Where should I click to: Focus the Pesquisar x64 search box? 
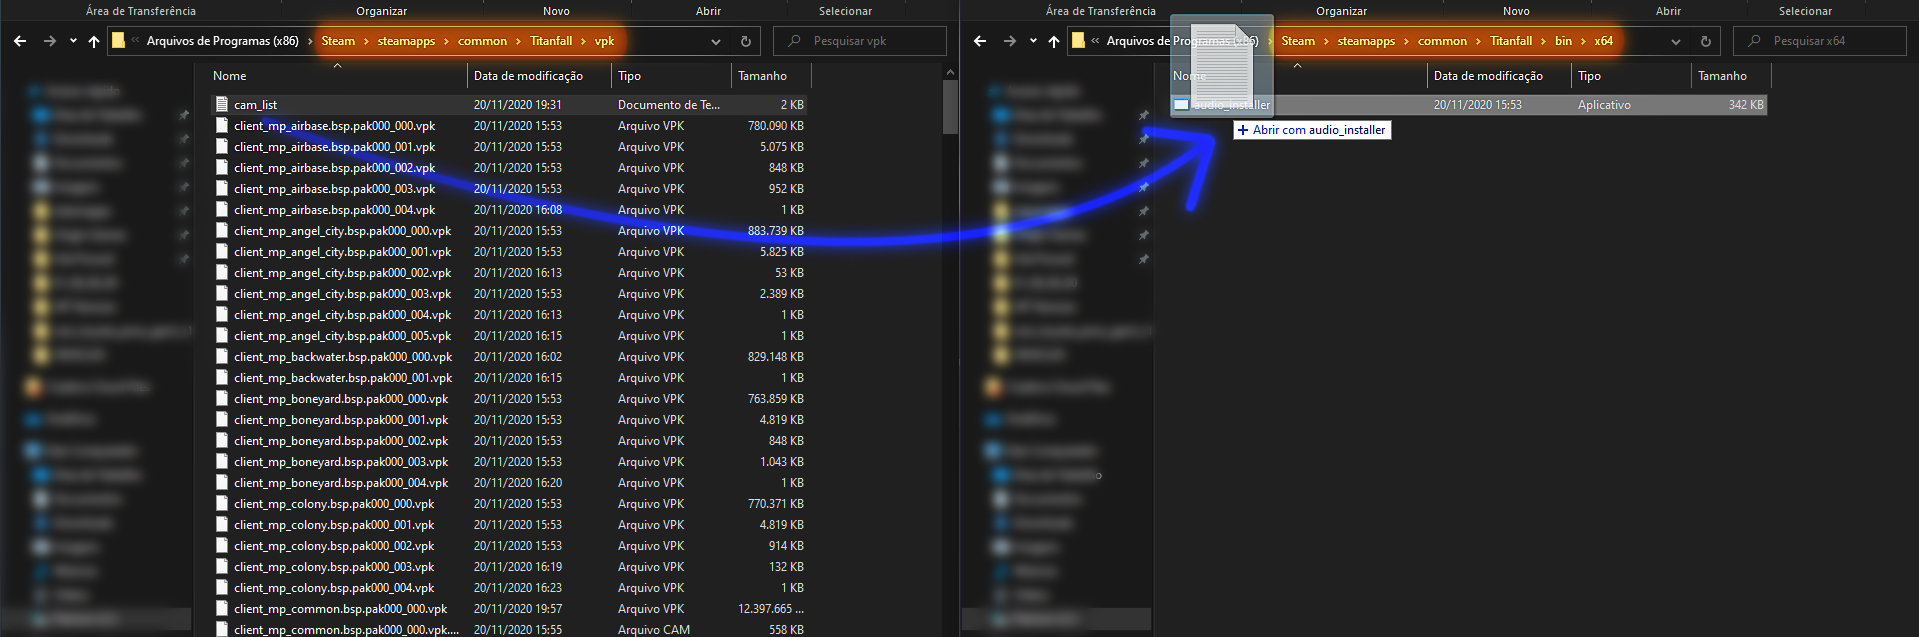click(1820, 41)
